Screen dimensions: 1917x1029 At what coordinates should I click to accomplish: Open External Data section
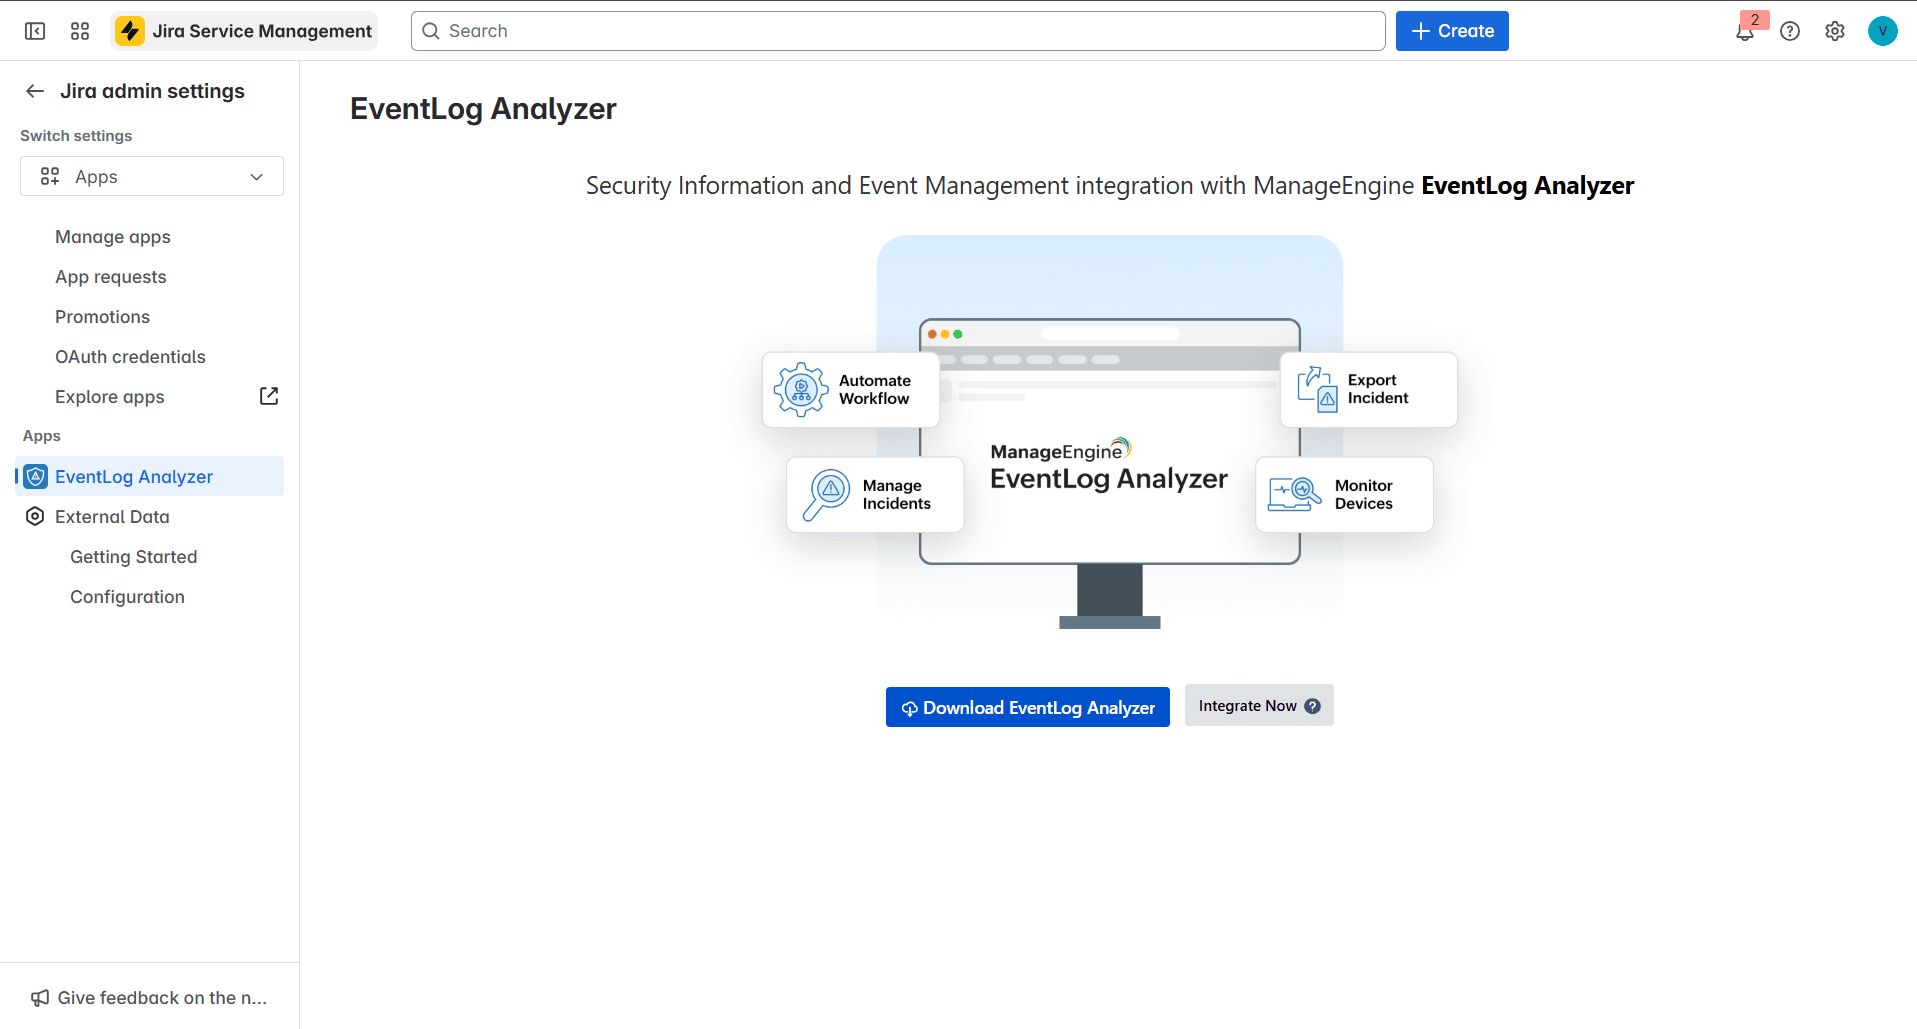pyautogui.click(x=112, y=517)
